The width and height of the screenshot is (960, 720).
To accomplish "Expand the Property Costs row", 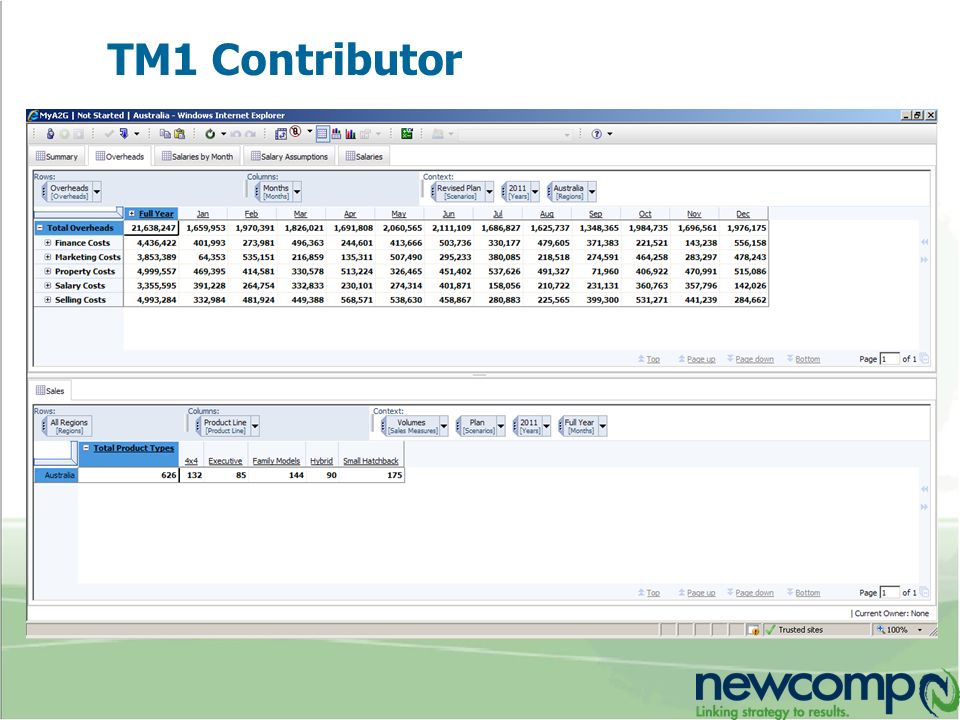I will (x=48, y=271).
